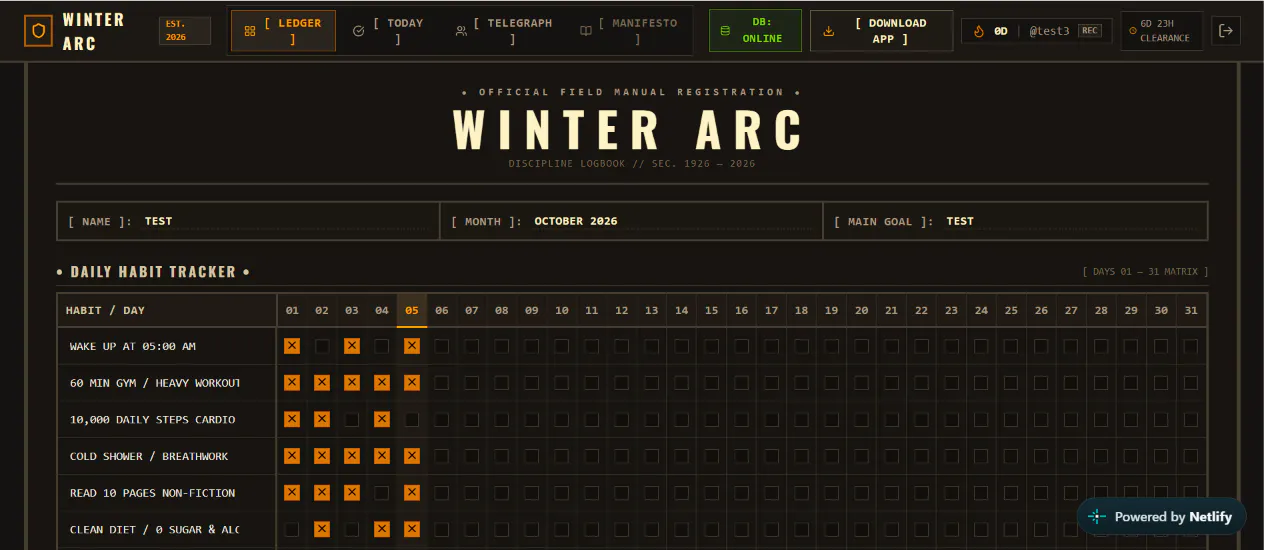
Task: Check 60 Min Gym day 06
Action: [x=442, y=382]
